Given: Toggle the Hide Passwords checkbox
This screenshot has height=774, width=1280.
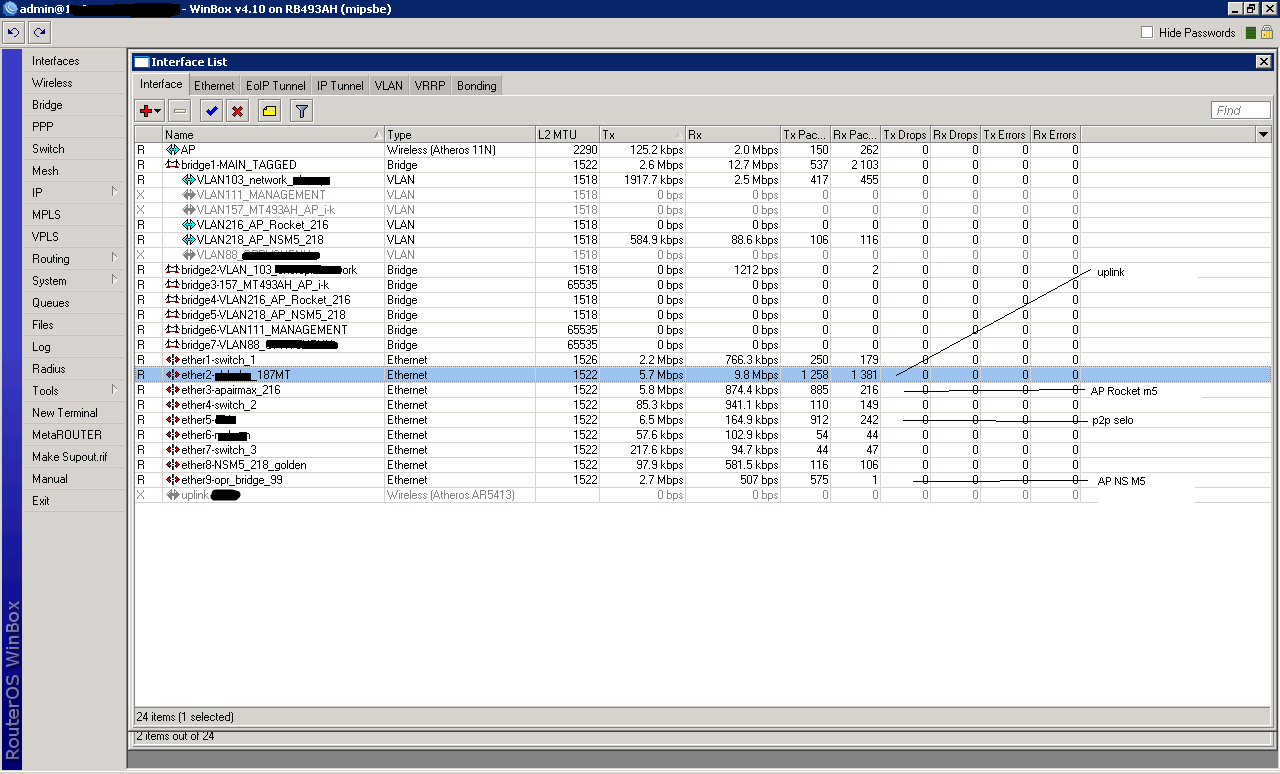Looking at the screenshot, I should click(1147, 33).
